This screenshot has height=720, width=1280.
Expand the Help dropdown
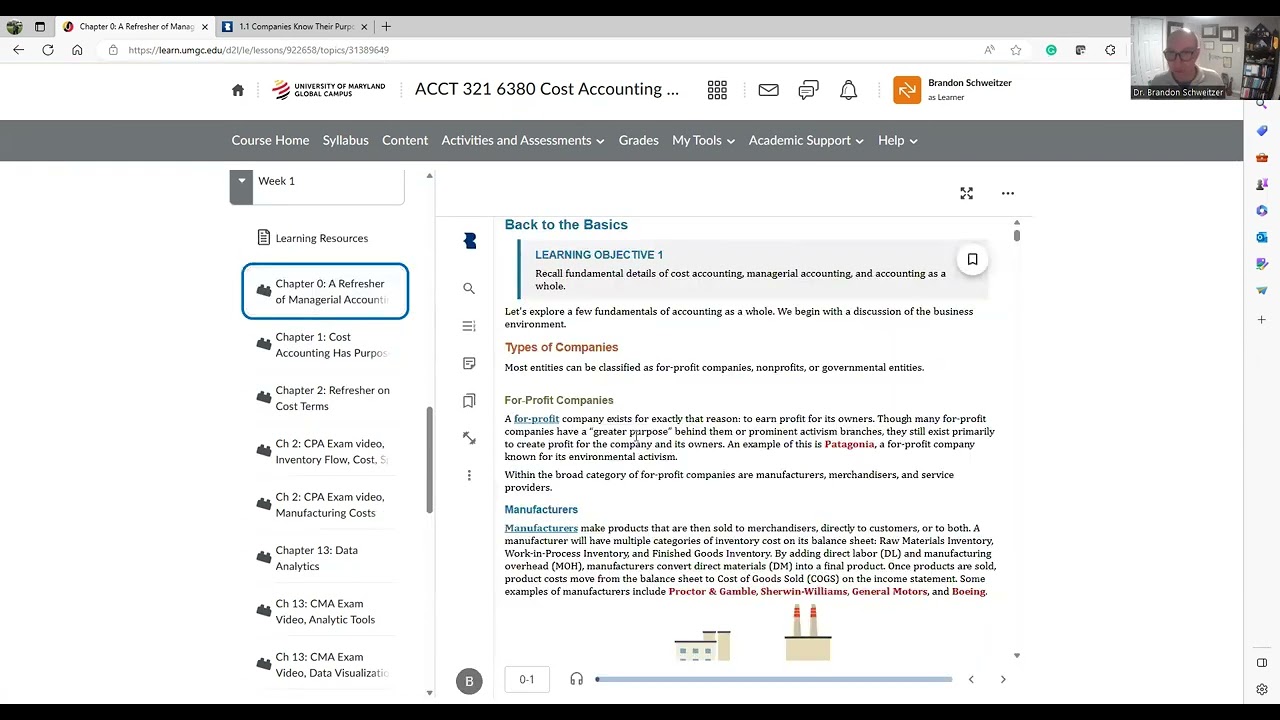[x=898, y=141]
